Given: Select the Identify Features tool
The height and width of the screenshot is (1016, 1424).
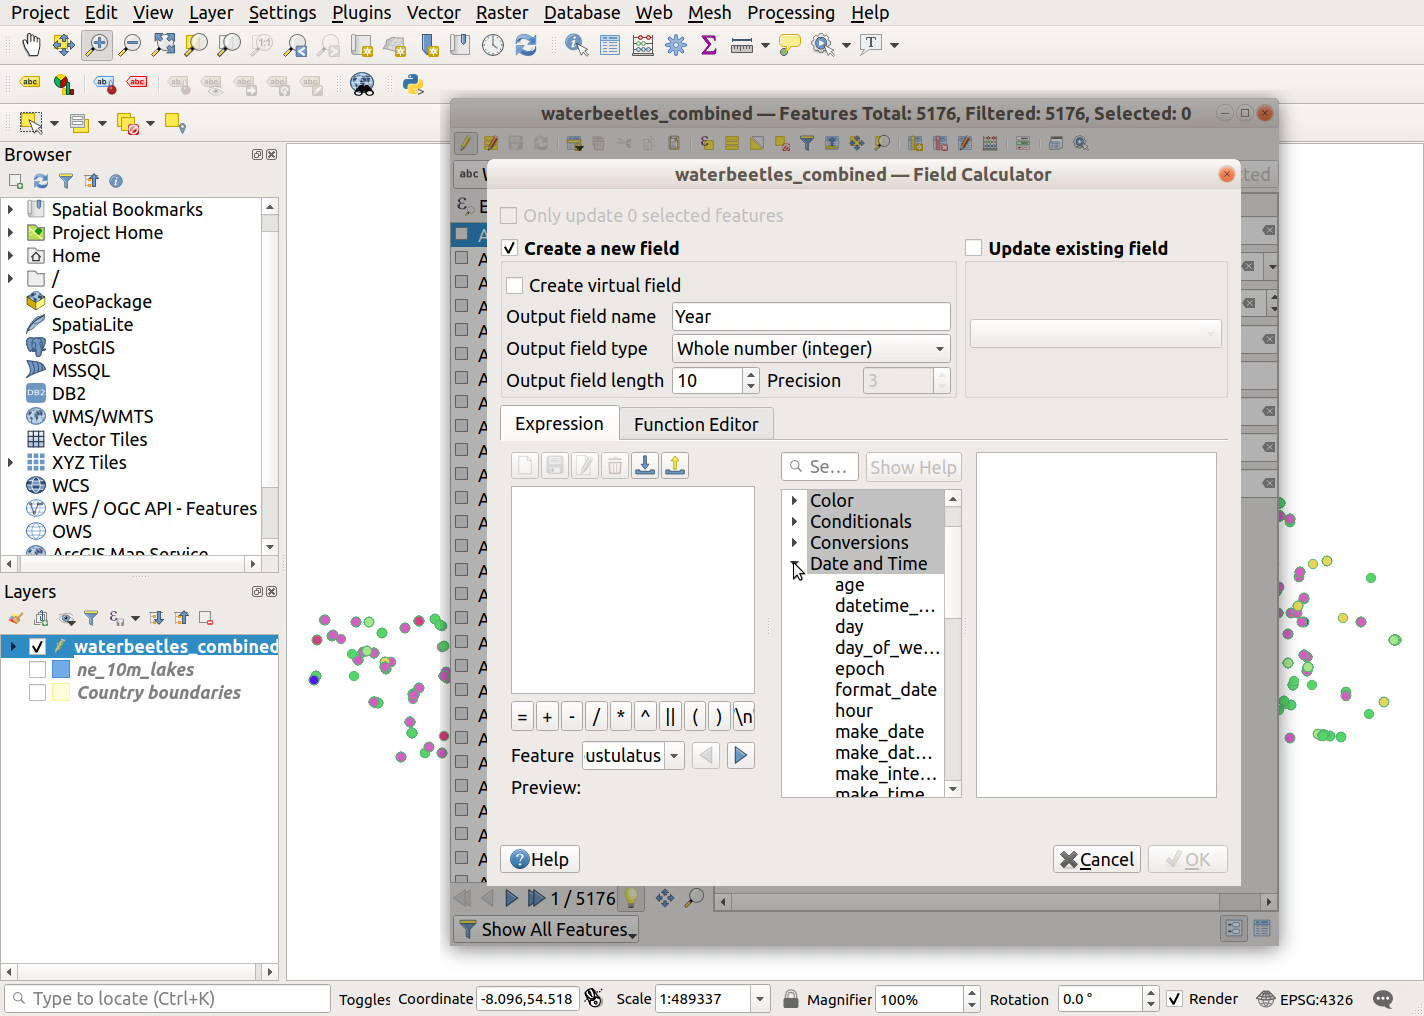Looking at the screenshot, I should 576,45.
